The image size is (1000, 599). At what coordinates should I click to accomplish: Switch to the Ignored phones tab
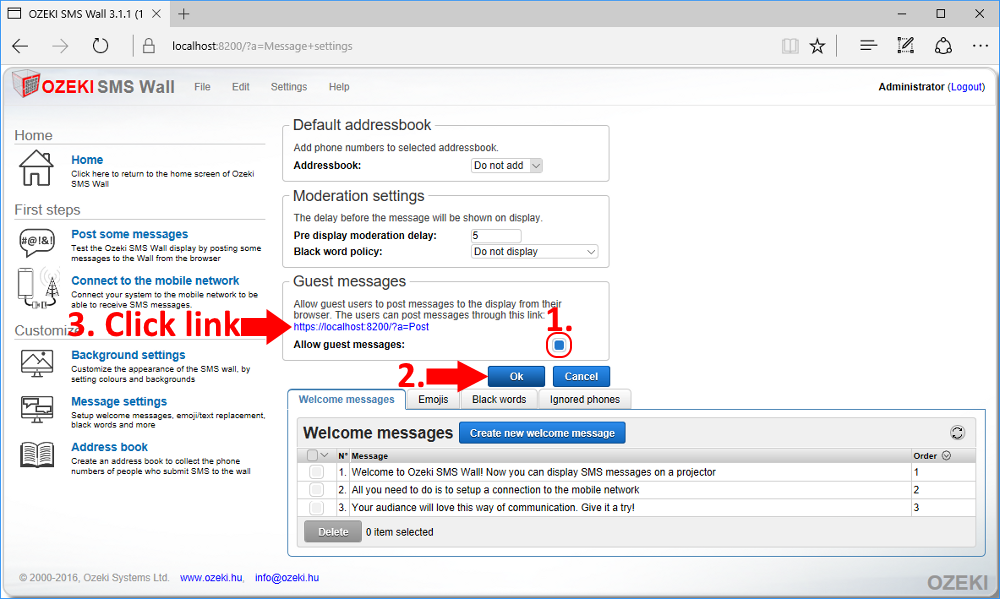click(x=585, y=399)
